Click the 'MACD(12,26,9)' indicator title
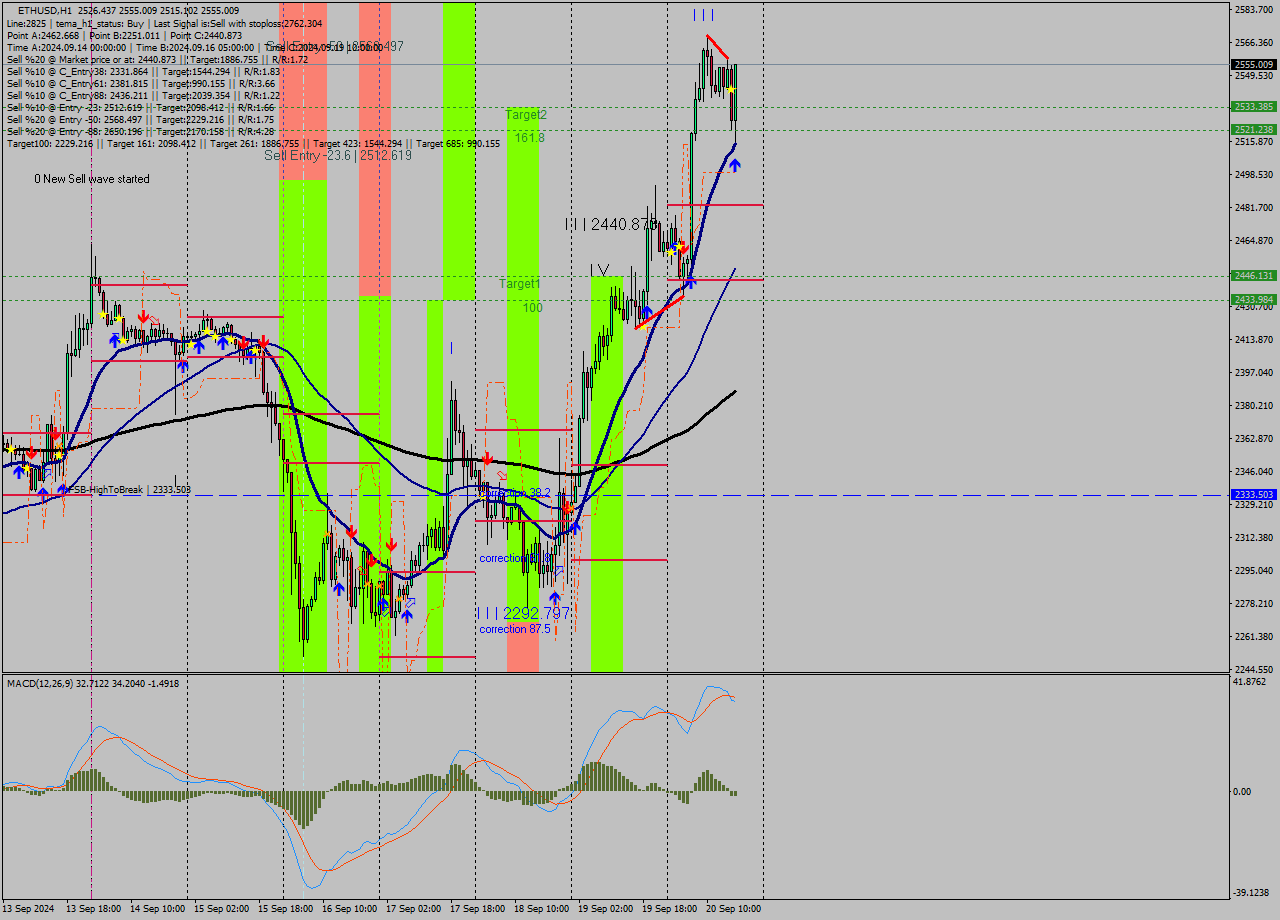The height and width of the screenshot is (920, 1280). pos(45,683)
